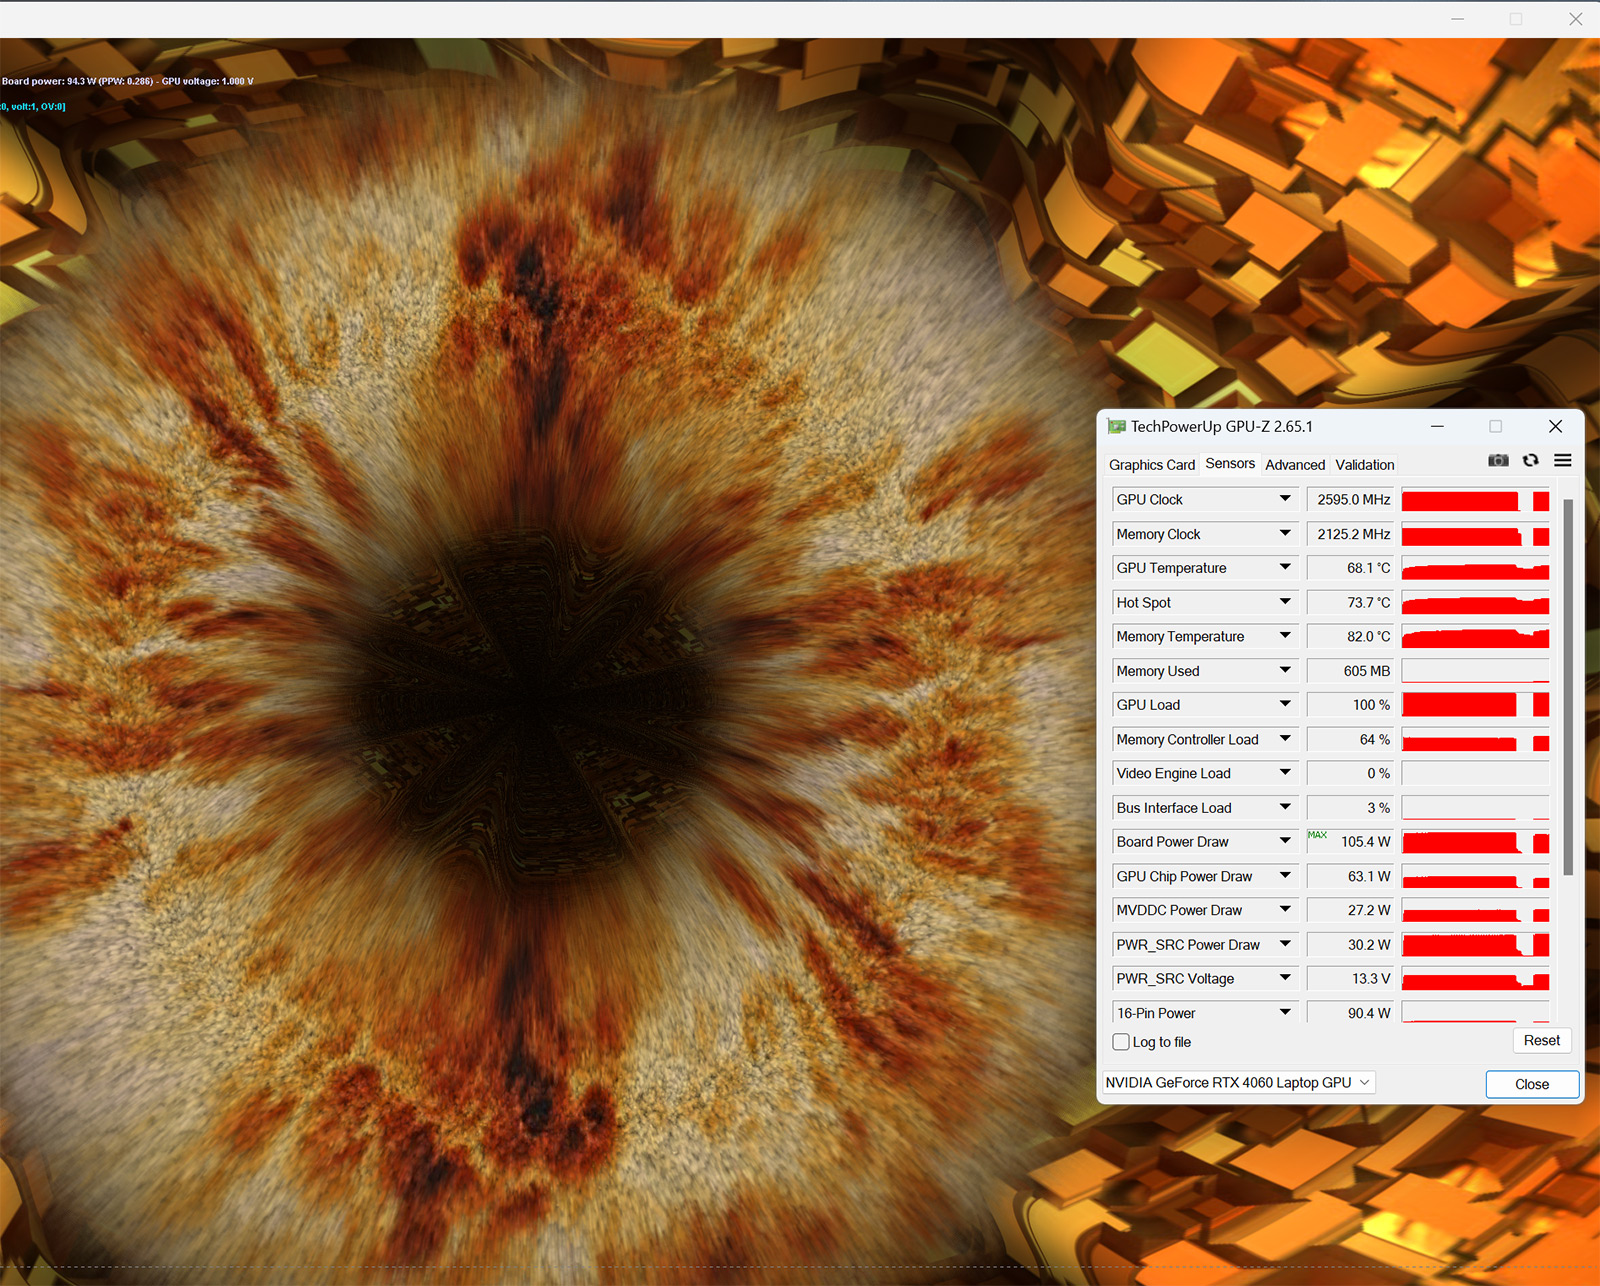The height and width of the screenshot is (1286, 1600).
Task: Click the 68.1 °C GPU Temperature value
Action: click(1351, 568)
